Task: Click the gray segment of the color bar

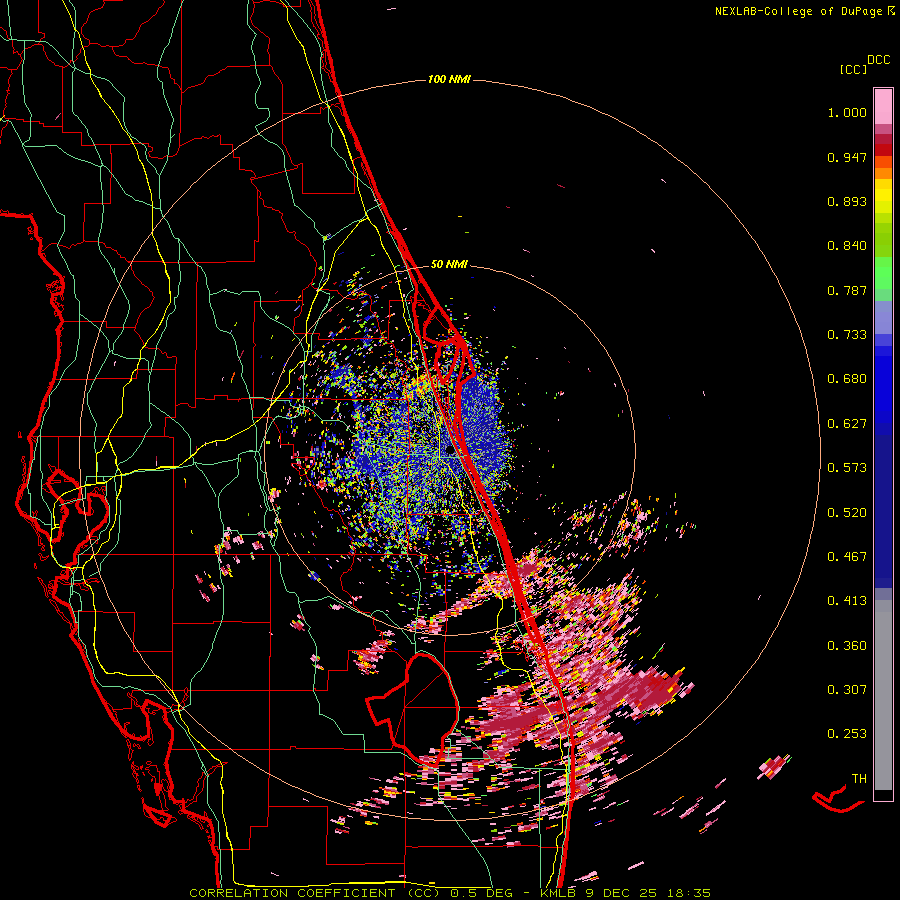Action: [x=883, y=695]
